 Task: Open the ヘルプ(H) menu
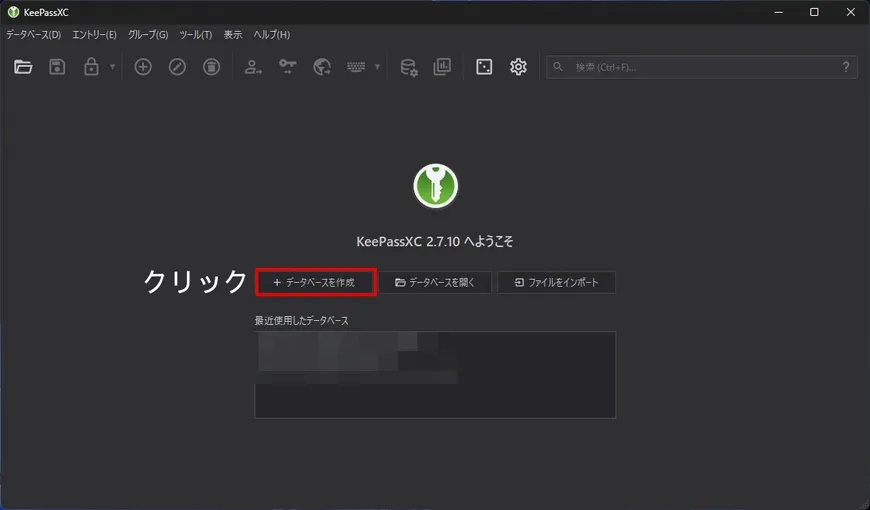pos(272,35)
